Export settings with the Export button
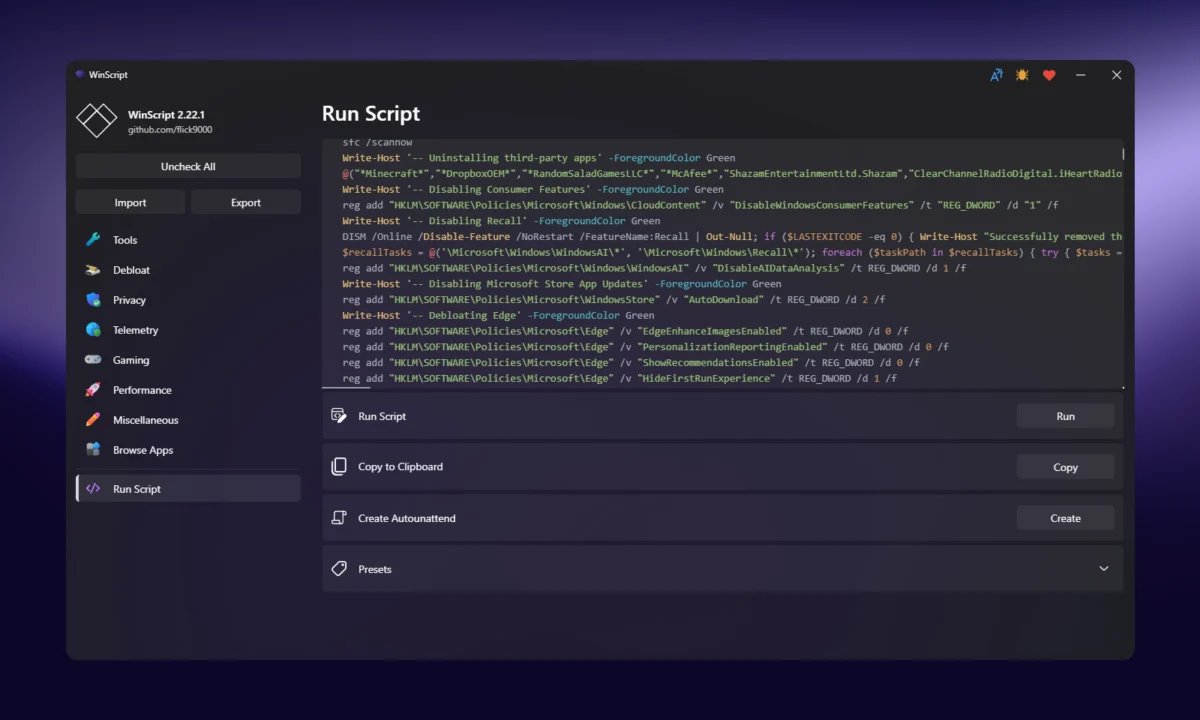The width and height of the screenshot is (1200, 720). pos(246,203)
